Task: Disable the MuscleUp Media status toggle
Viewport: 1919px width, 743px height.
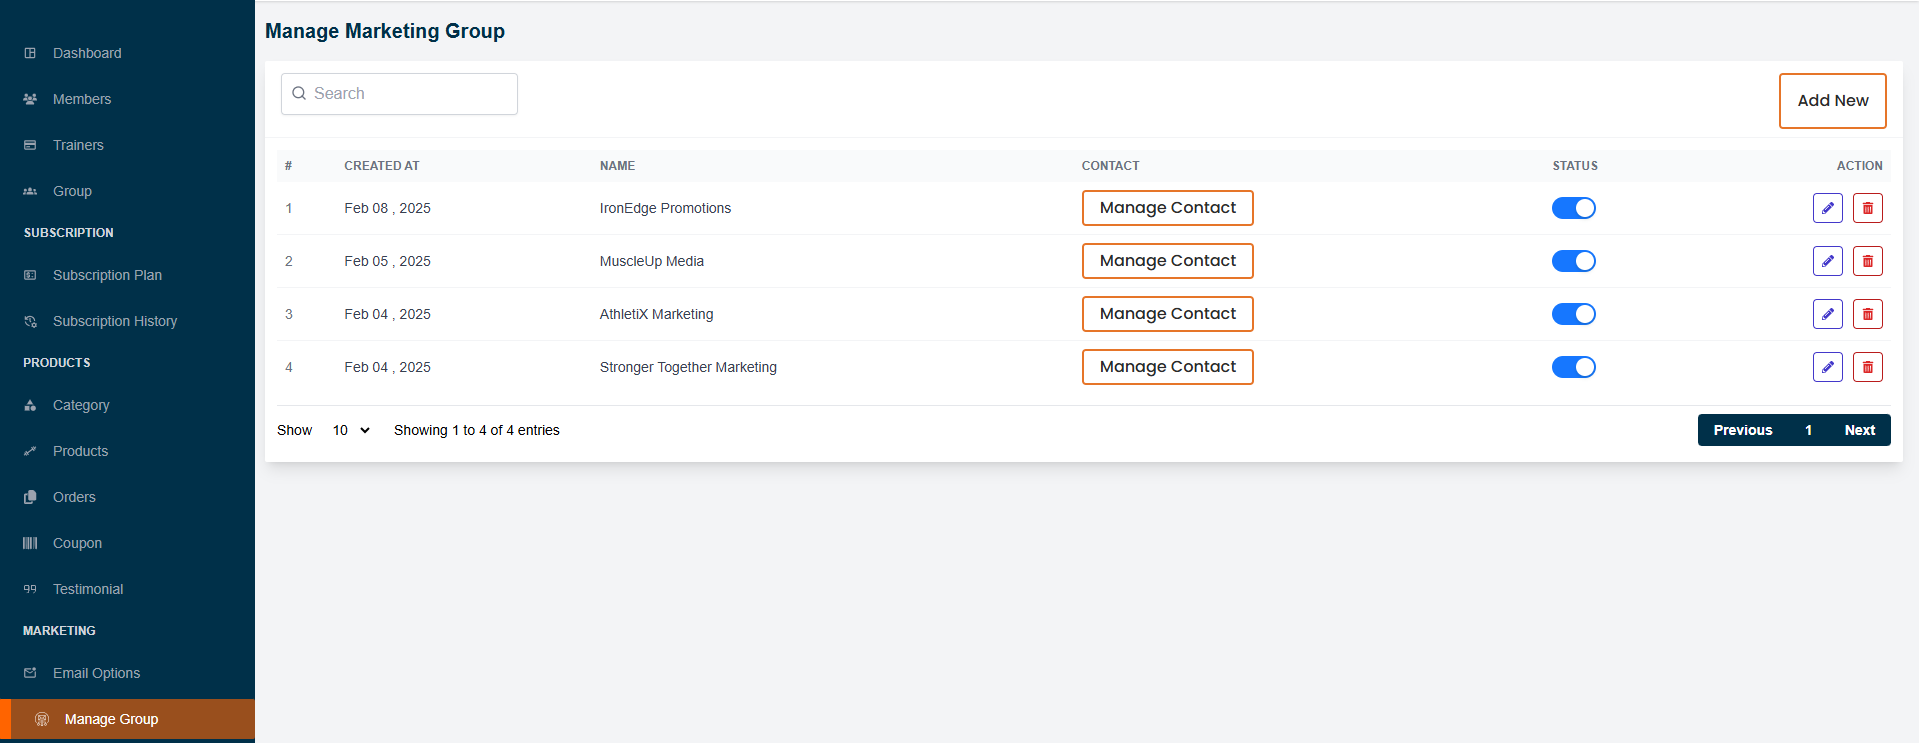Action: click(1573, 261)
